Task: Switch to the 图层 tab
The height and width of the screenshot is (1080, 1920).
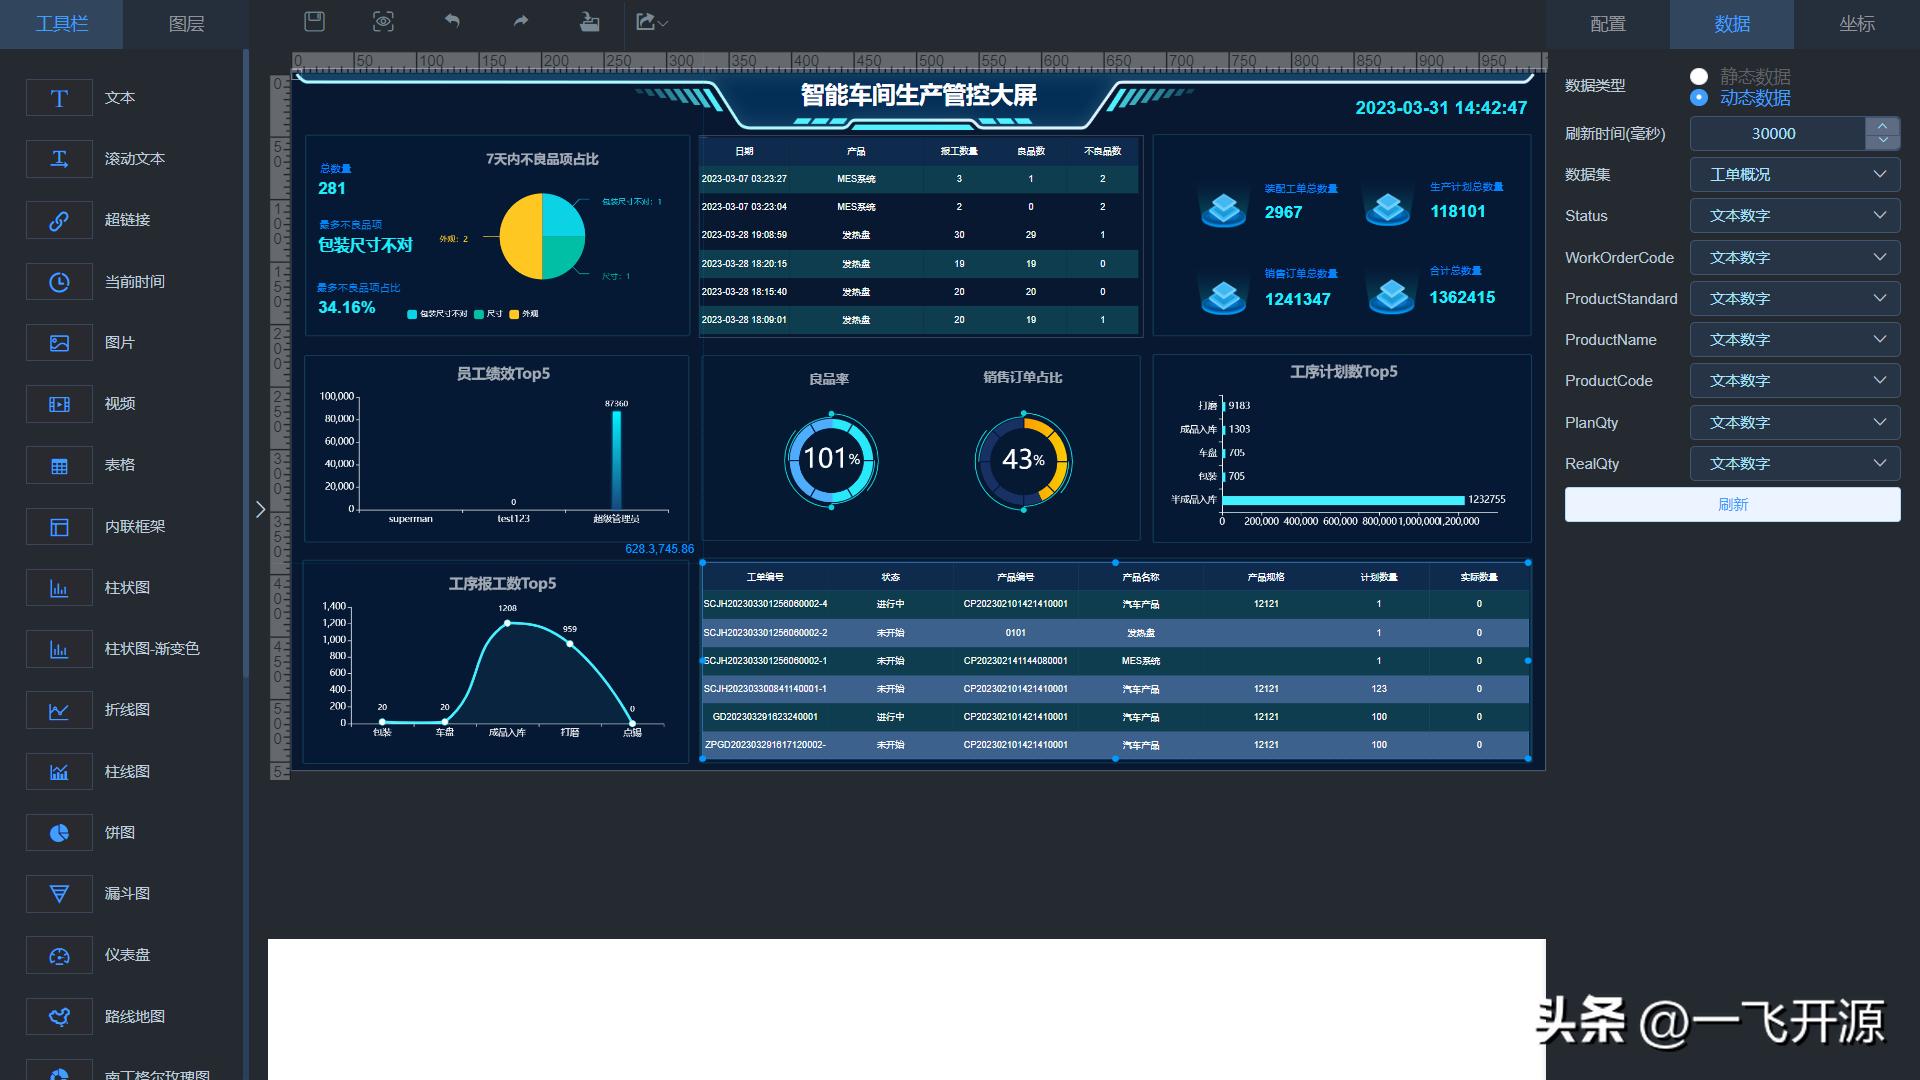Action: (x=186, y=24)
